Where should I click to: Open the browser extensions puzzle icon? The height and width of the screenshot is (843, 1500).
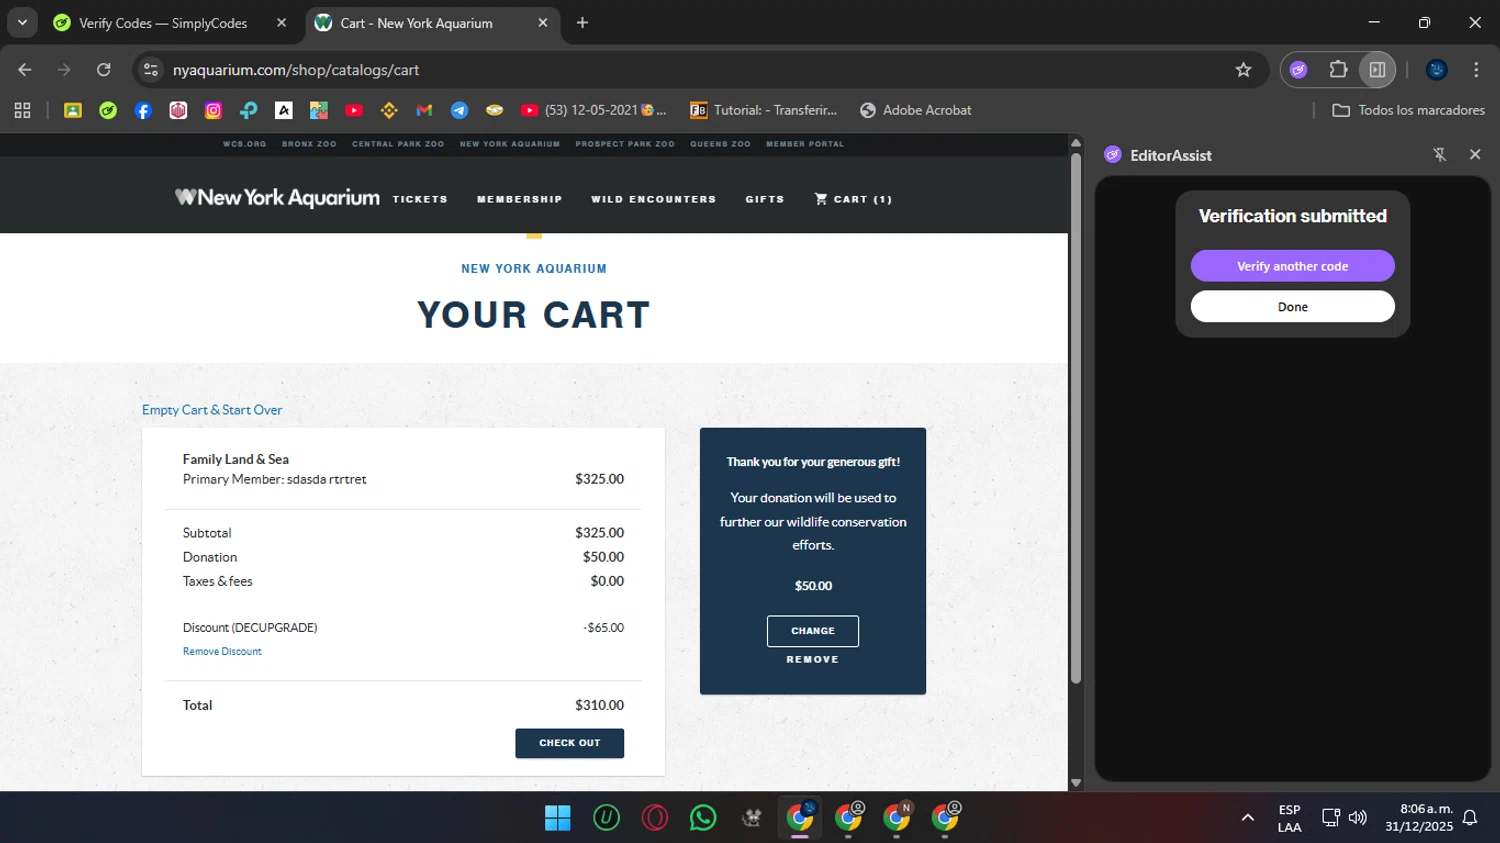point(1338,70)
